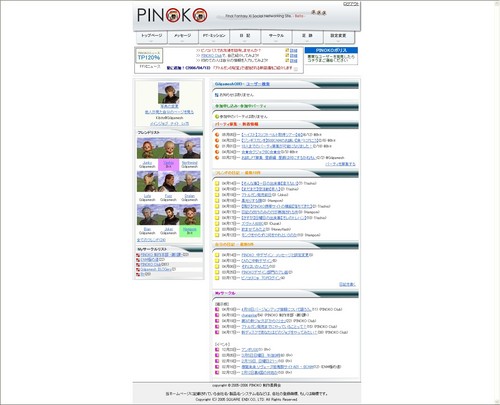Select the friend name highlighted in green

point(190,229)
